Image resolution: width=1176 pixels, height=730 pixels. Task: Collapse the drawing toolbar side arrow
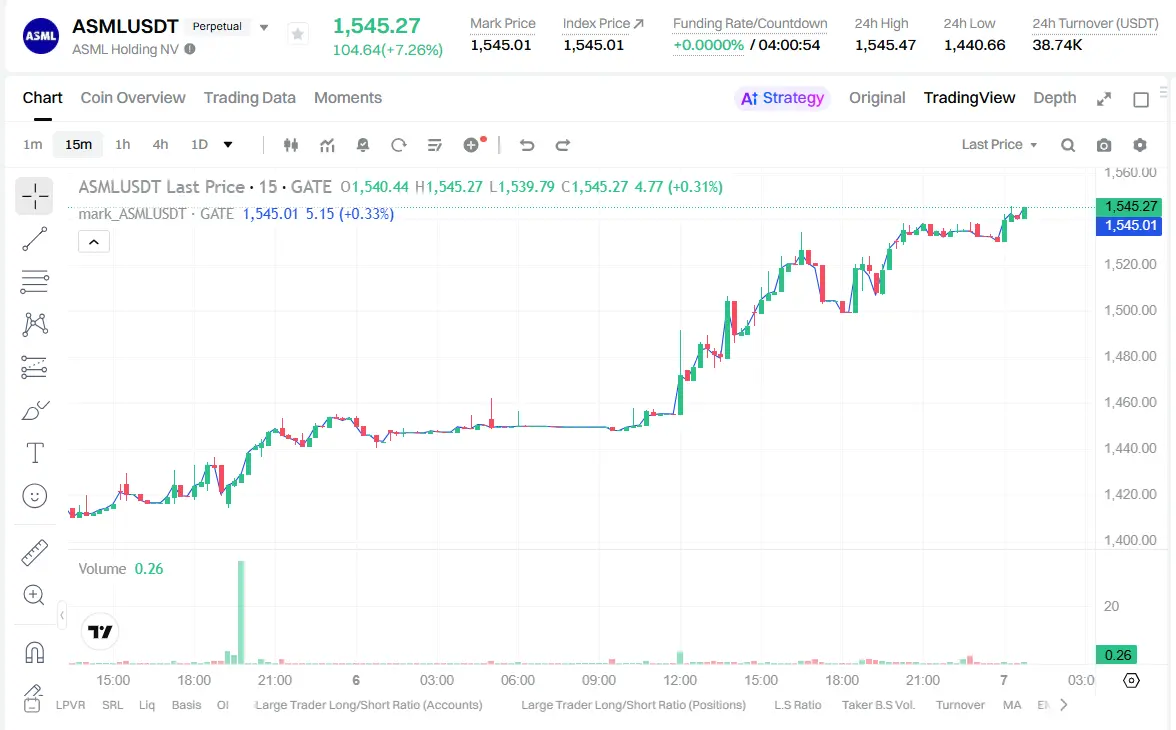62,615
